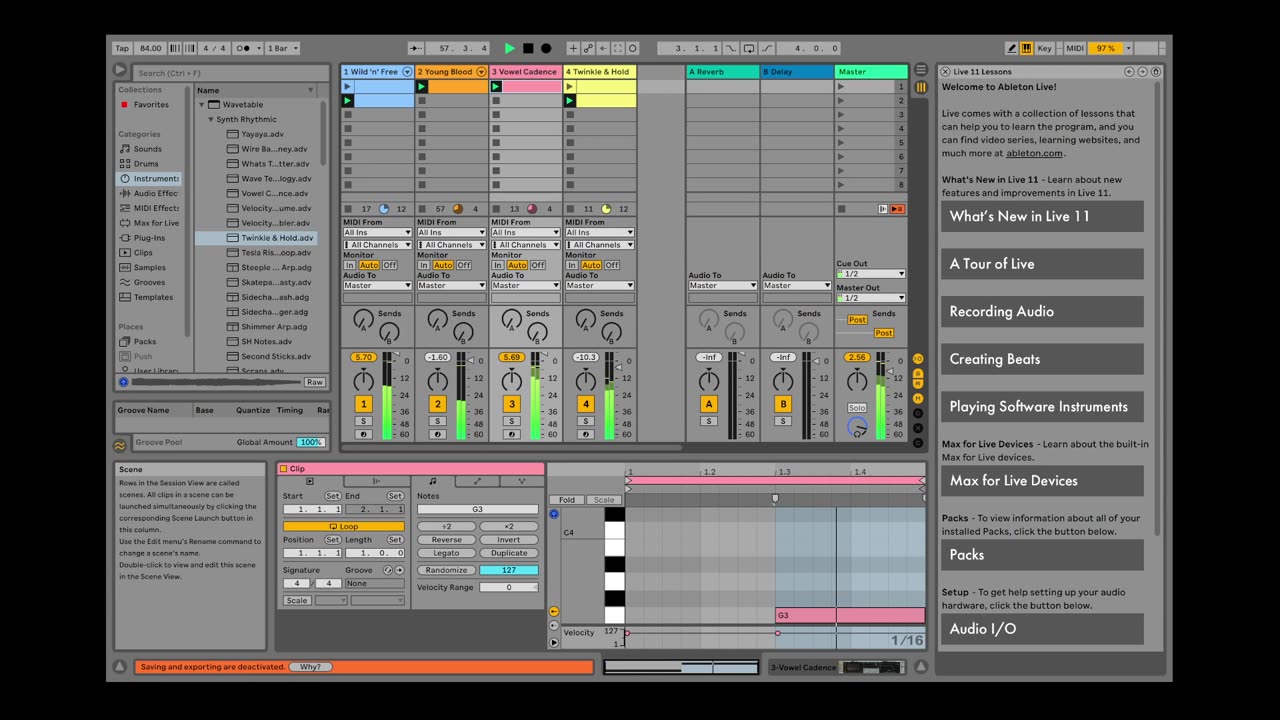Switch to the clip Notes tab
Image resolution: width=1280 pixels, height=720 pixels.
[432, 481]
